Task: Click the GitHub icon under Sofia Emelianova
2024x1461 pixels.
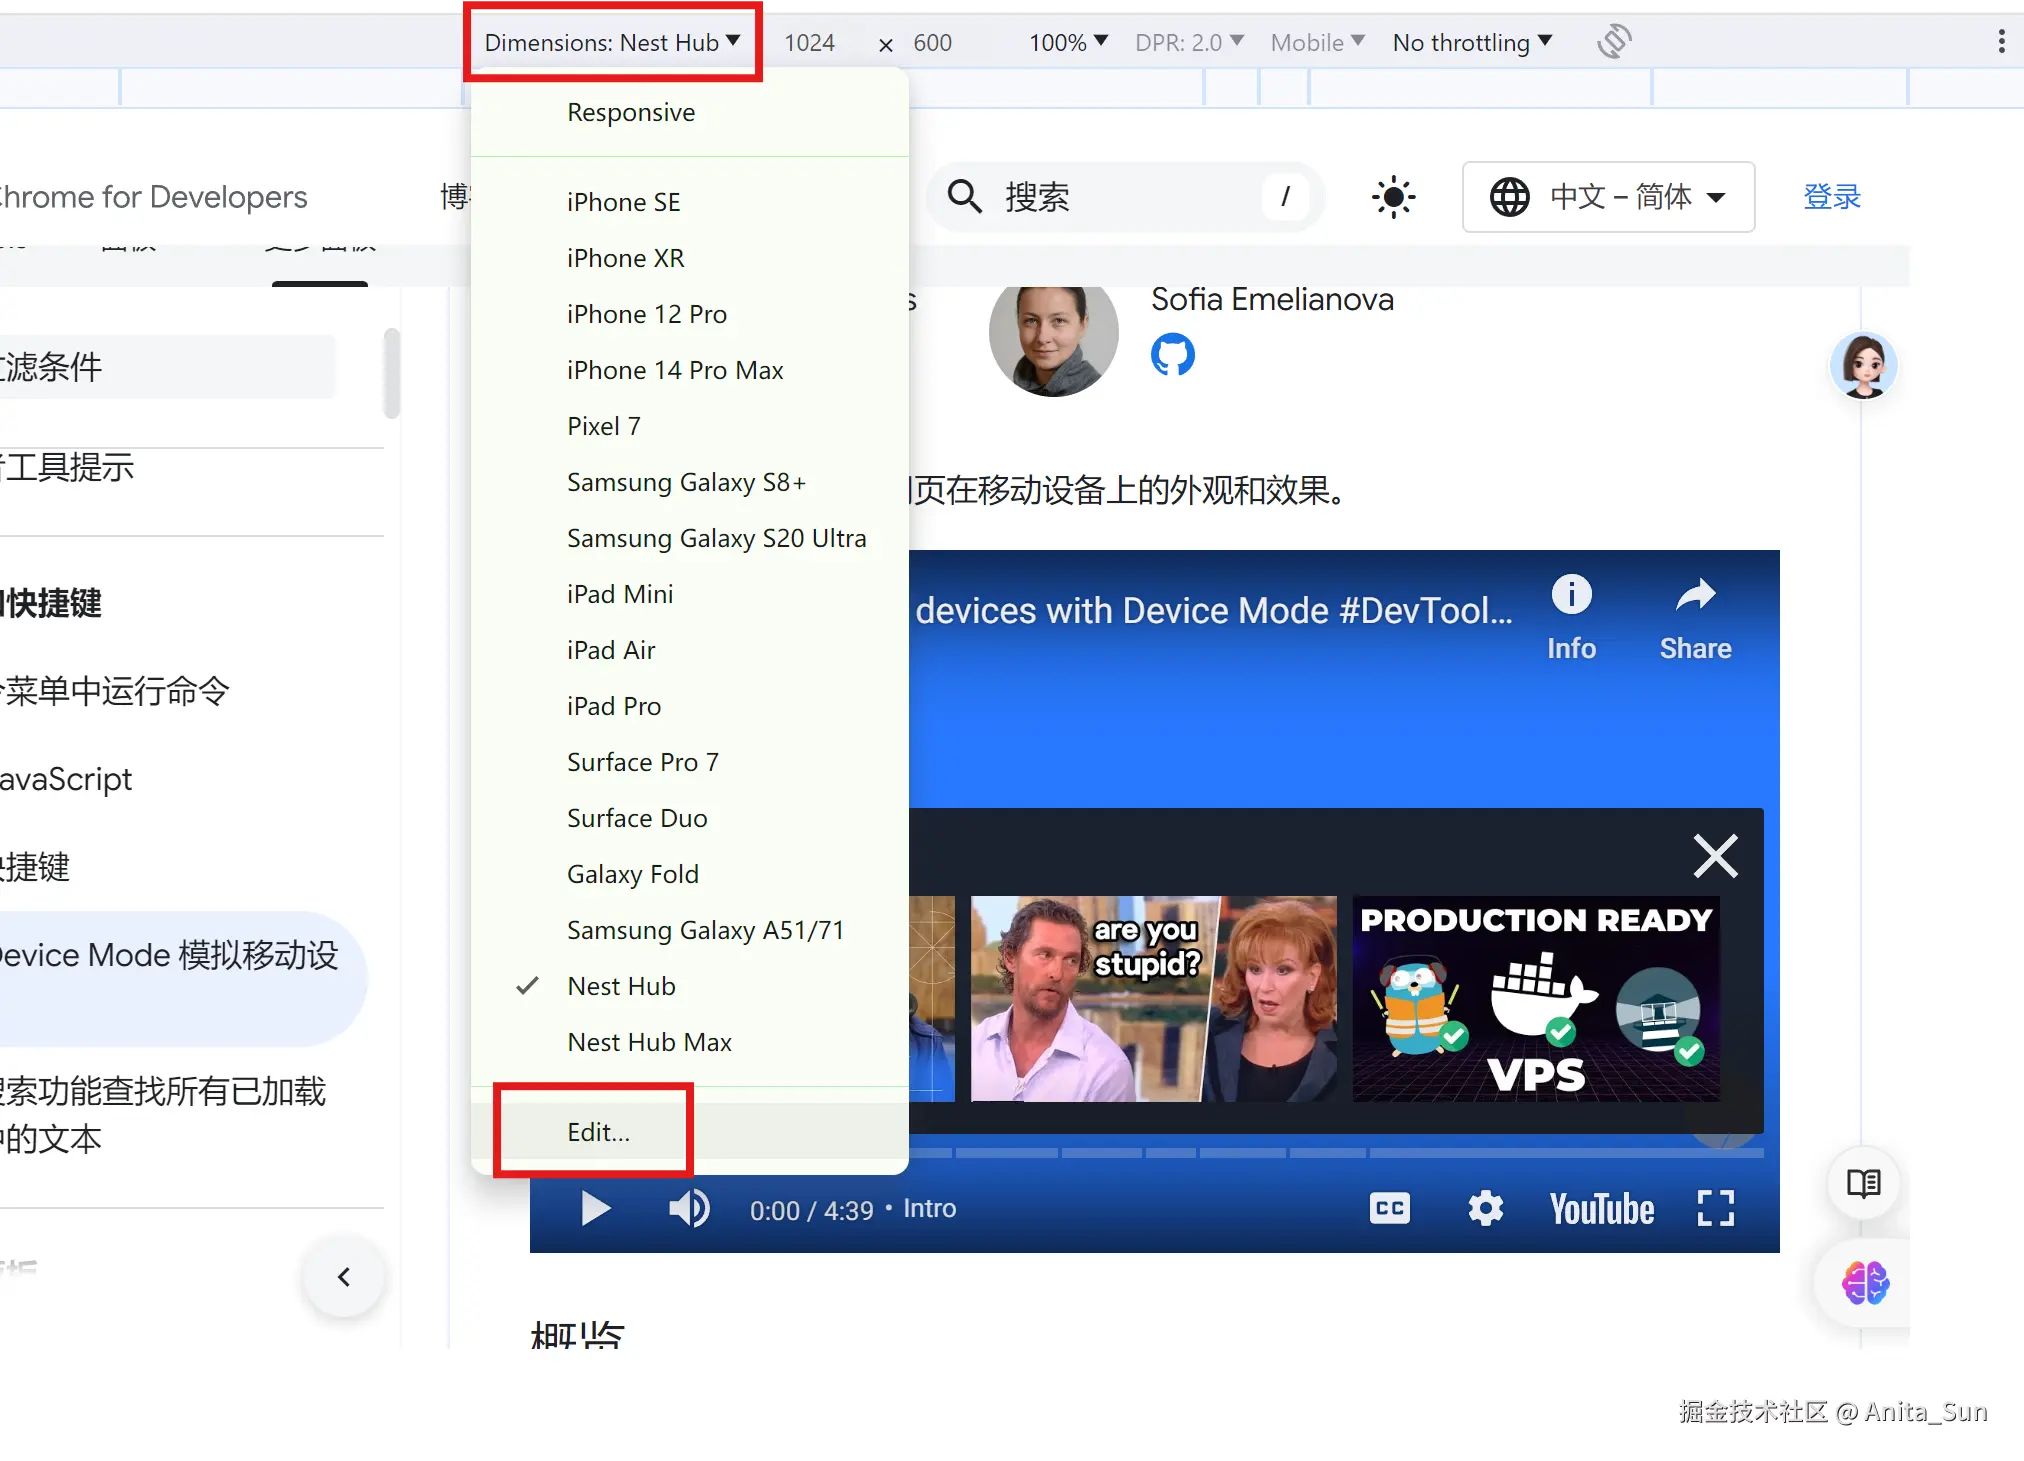Action: click(1172, 355)
